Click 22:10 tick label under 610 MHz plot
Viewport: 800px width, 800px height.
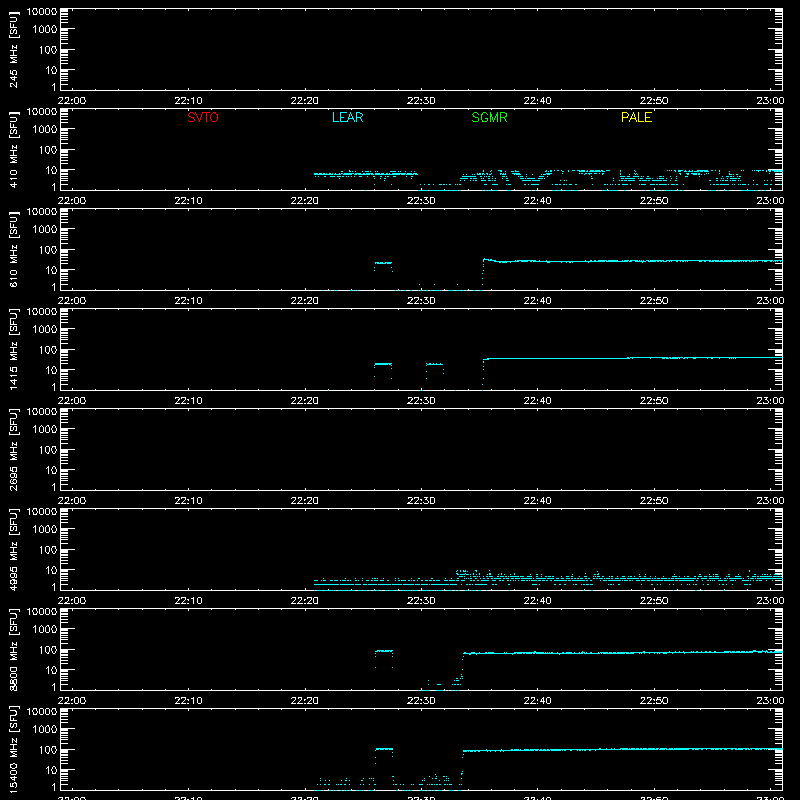(188, 301)
